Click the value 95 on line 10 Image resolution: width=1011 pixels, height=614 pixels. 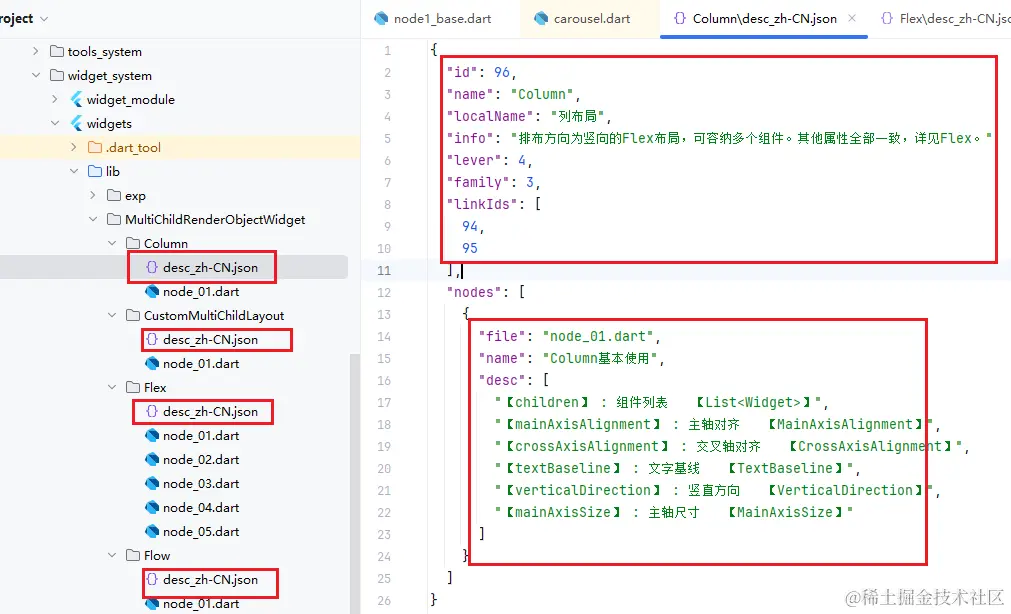pos(470,248)
